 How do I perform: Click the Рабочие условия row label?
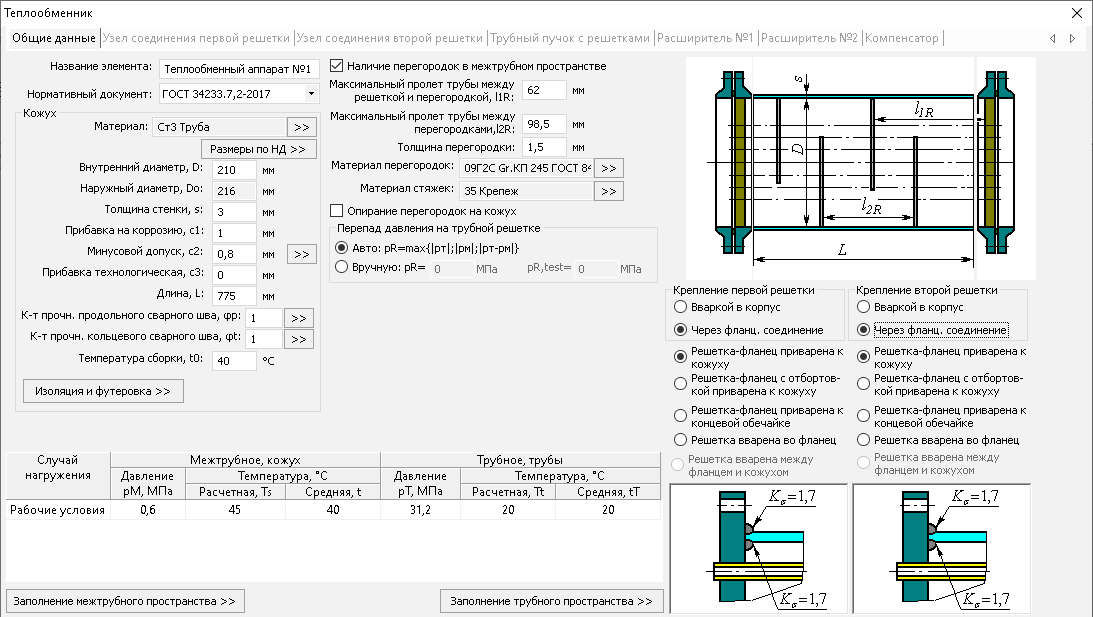[x=58, y=510]
